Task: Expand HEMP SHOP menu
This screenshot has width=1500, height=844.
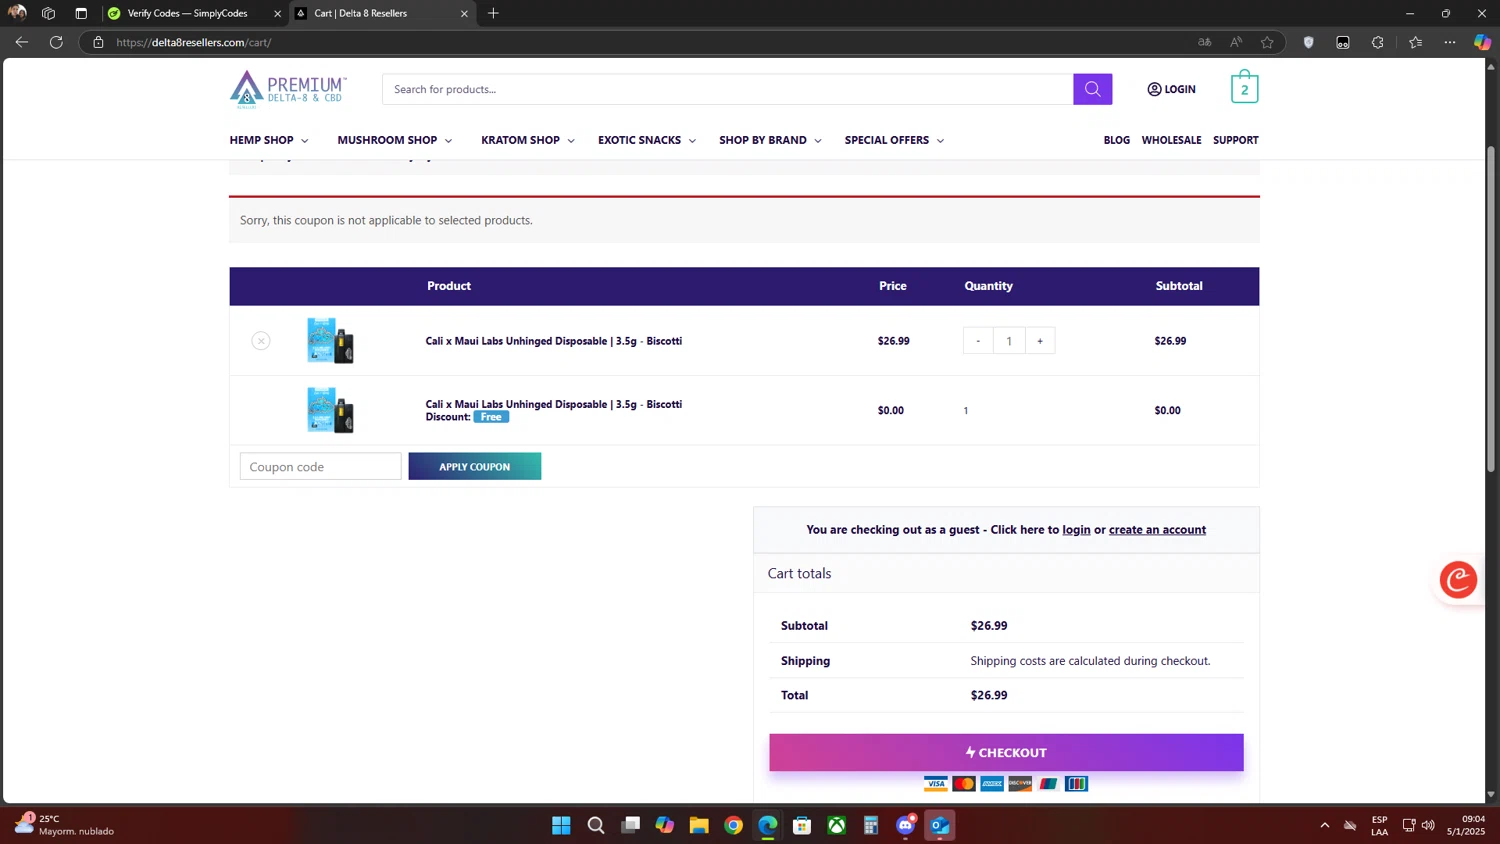Action: pyautogui.click(x=269, y=140)
